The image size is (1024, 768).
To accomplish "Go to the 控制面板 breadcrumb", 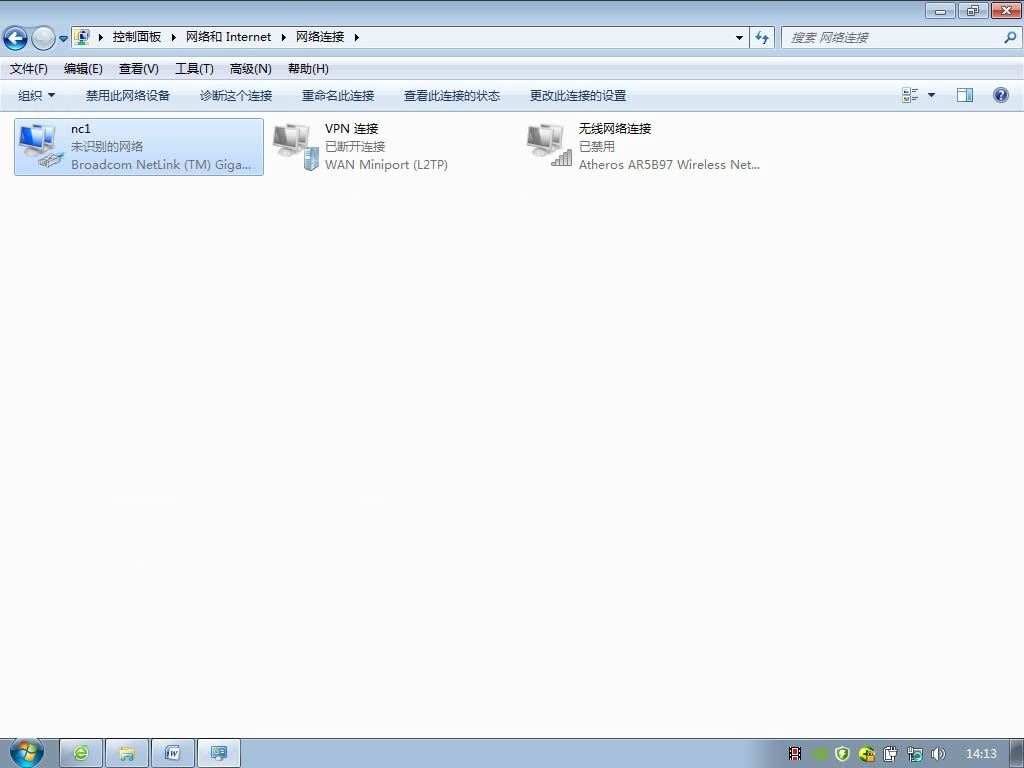I will [136, 37].
